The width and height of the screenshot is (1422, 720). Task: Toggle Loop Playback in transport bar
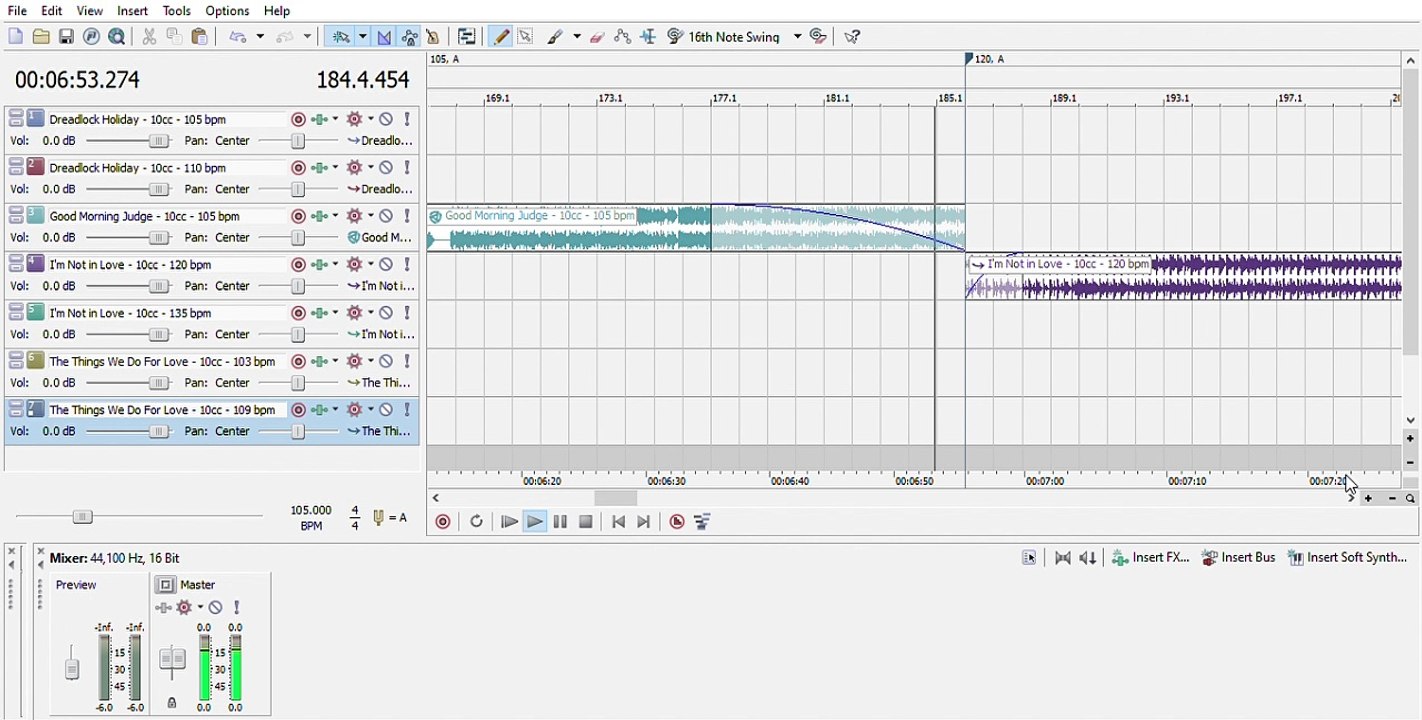[x=476, y=522]
